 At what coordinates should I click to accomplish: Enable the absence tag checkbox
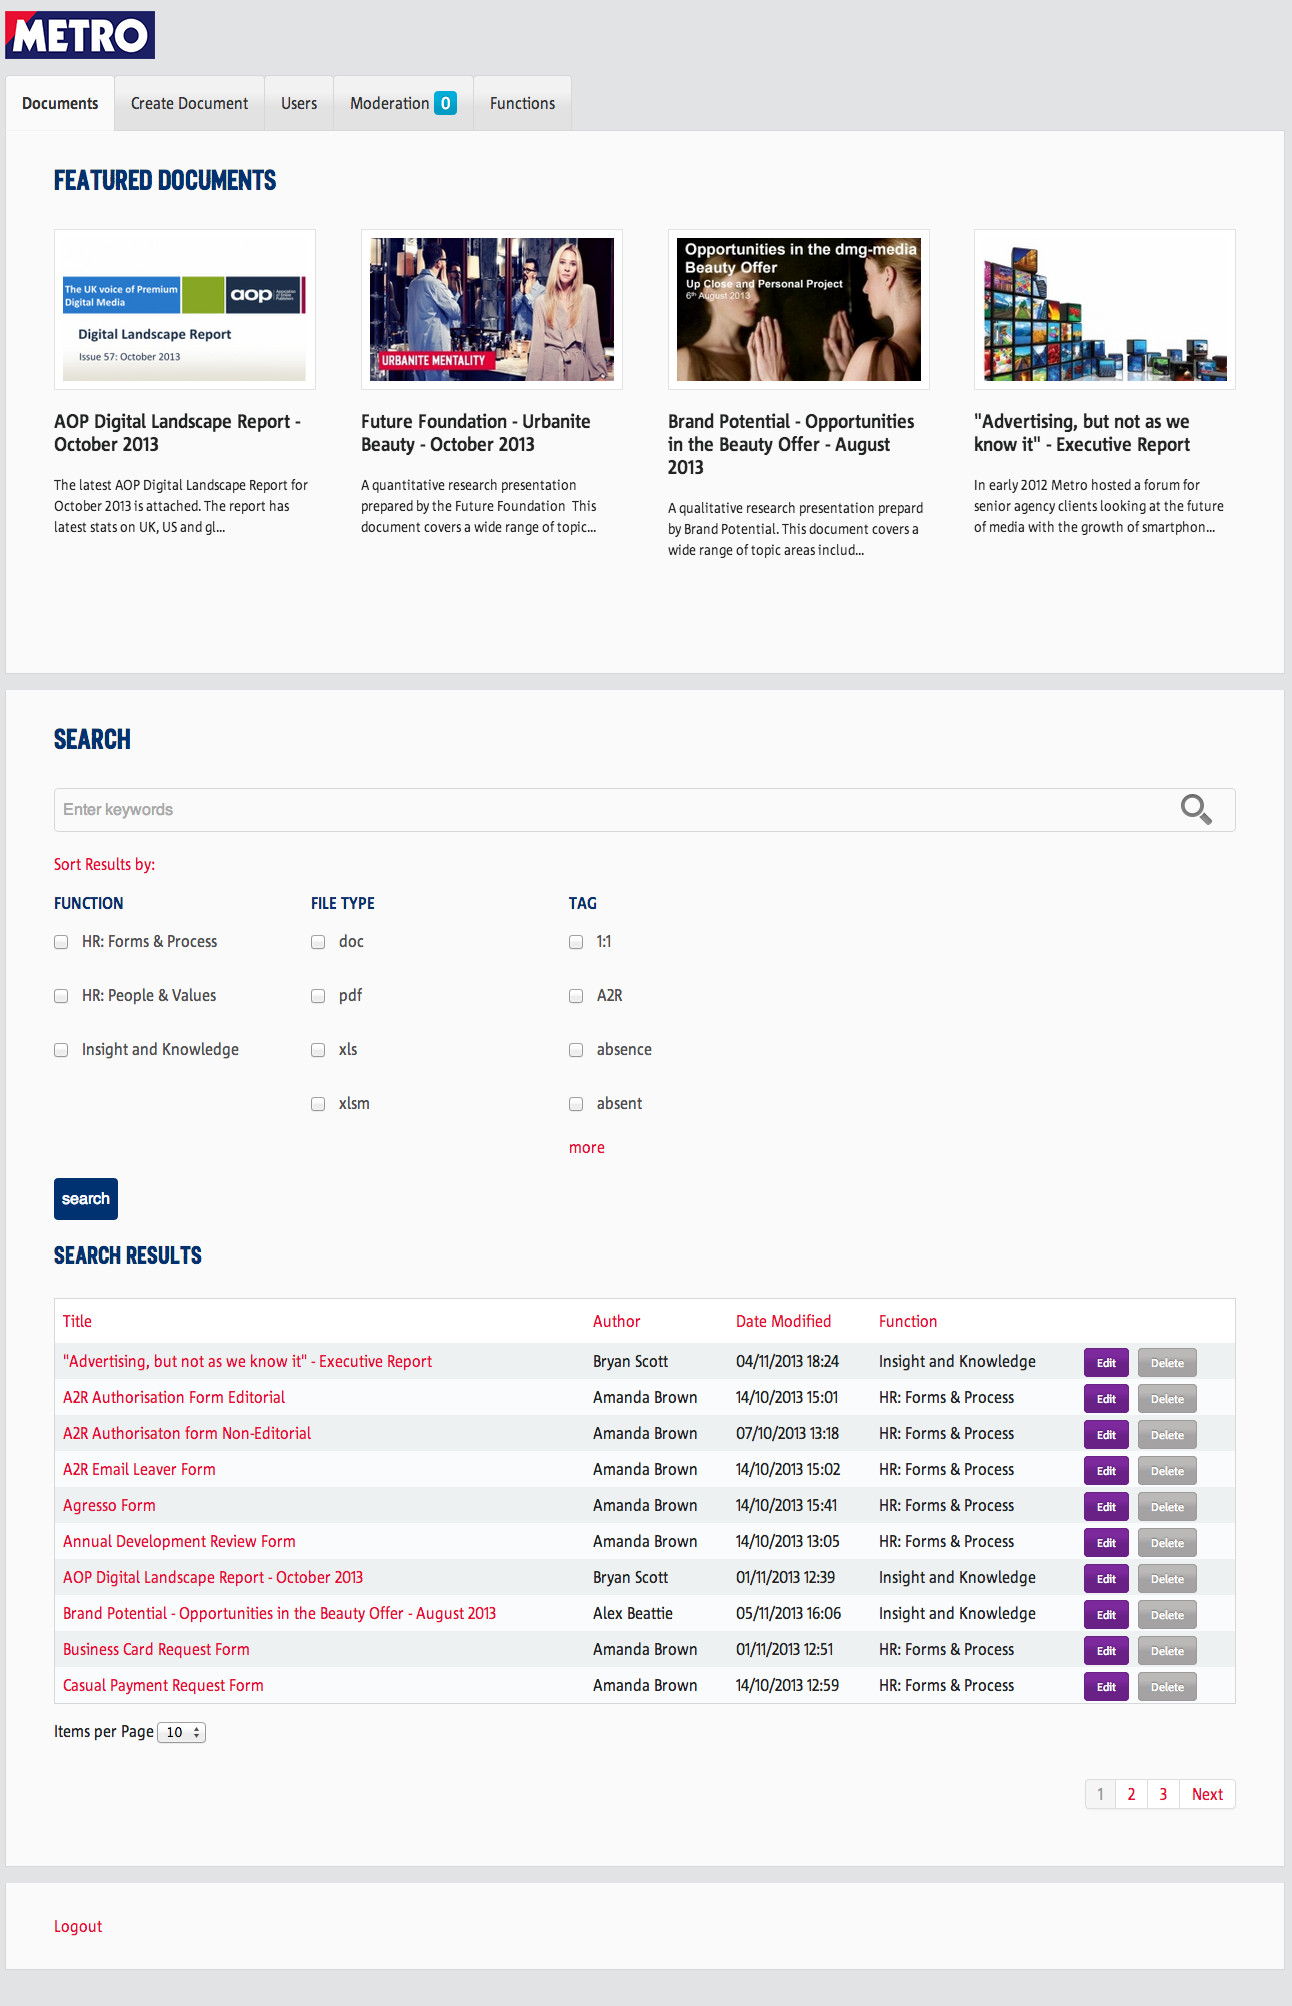coord(576,1050)
